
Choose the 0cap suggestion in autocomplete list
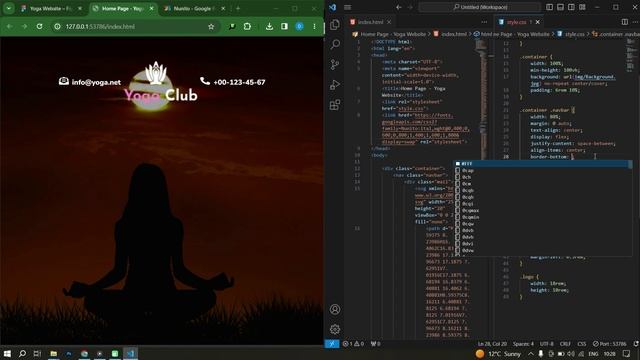[x=543, y=171]
